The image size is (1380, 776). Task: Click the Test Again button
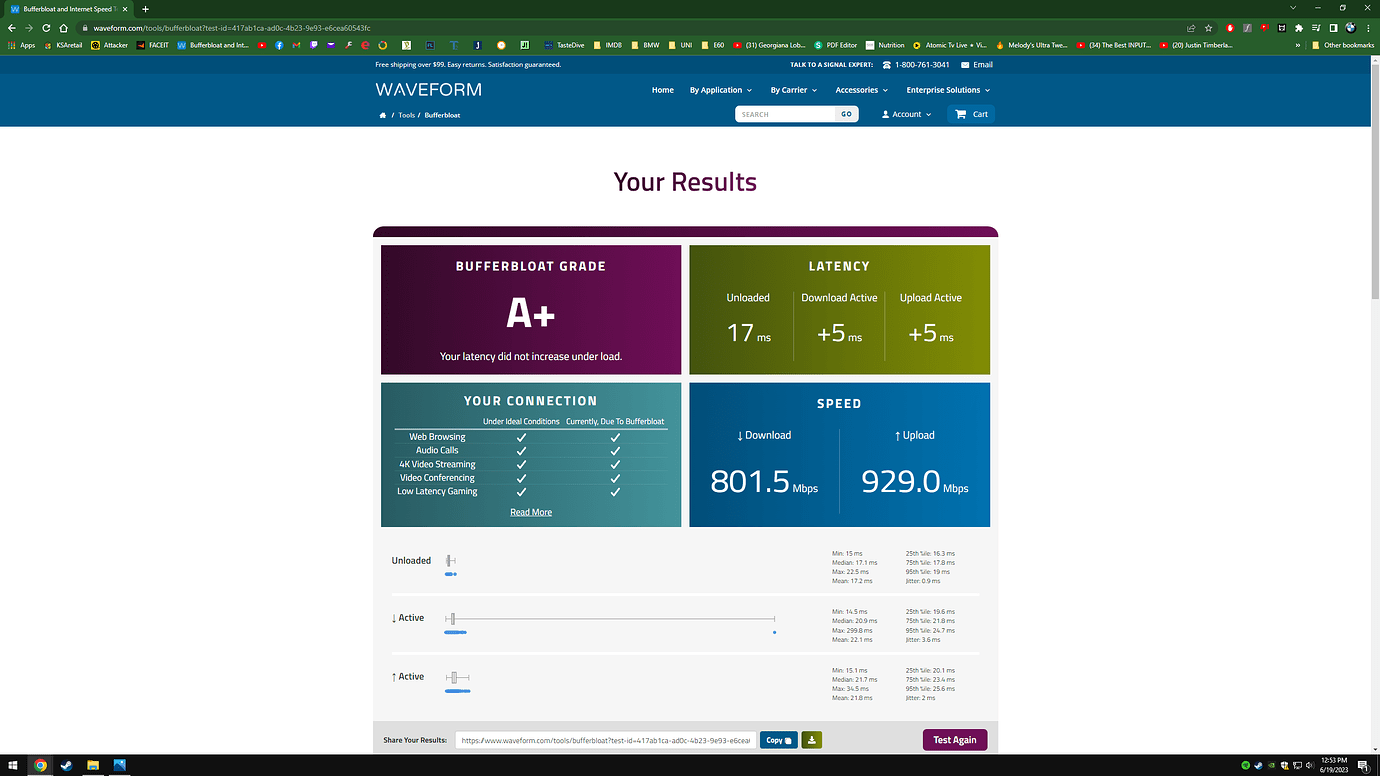954,740
